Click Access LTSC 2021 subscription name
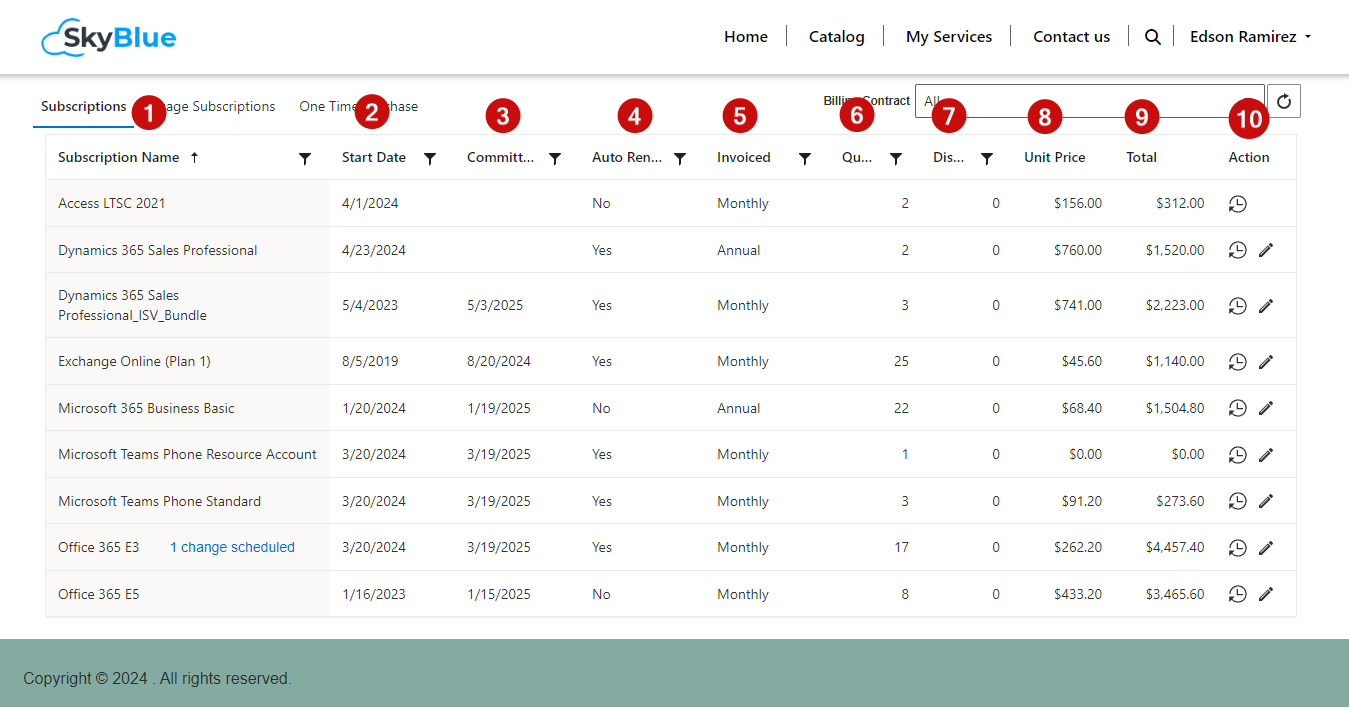This screenshot has width=1349, height=708. click(x=112, y=204)
